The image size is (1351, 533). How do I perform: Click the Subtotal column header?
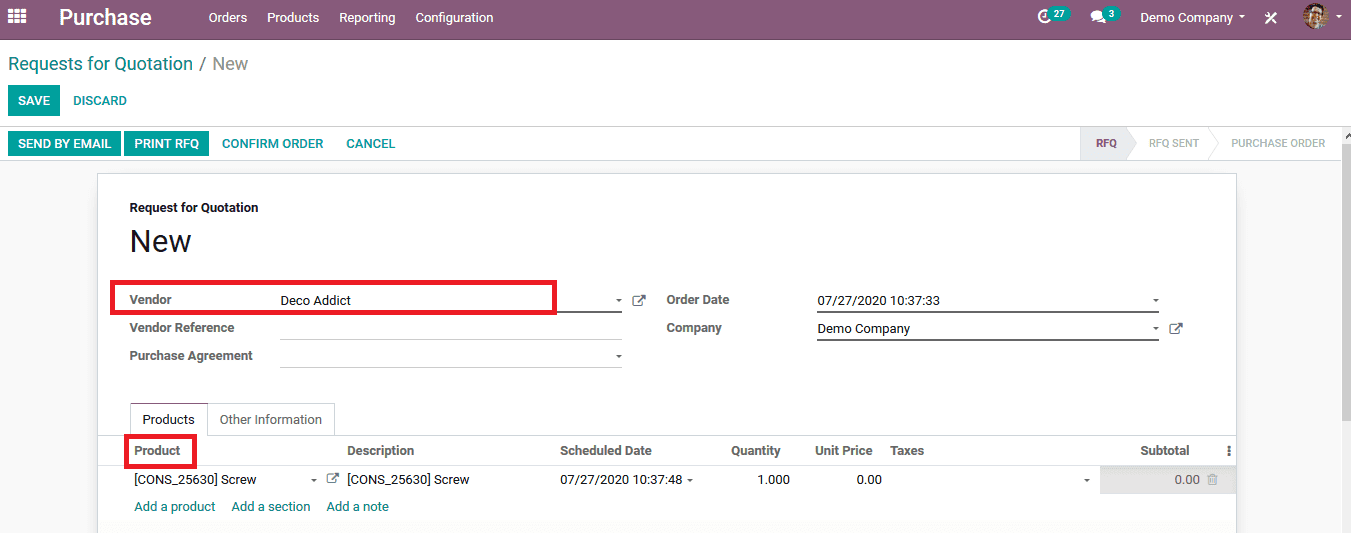pyautogui.click(x=1165, y=451)
